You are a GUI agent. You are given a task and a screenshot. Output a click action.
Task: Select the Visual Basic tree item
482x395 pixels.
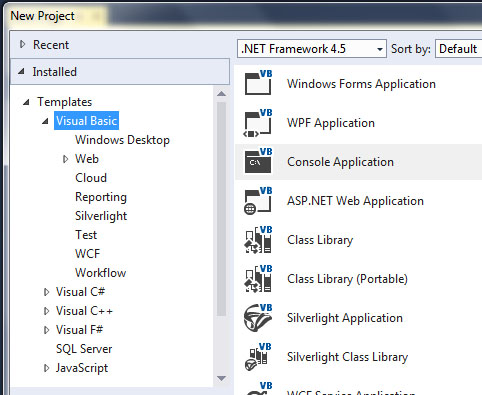[86, 121]
